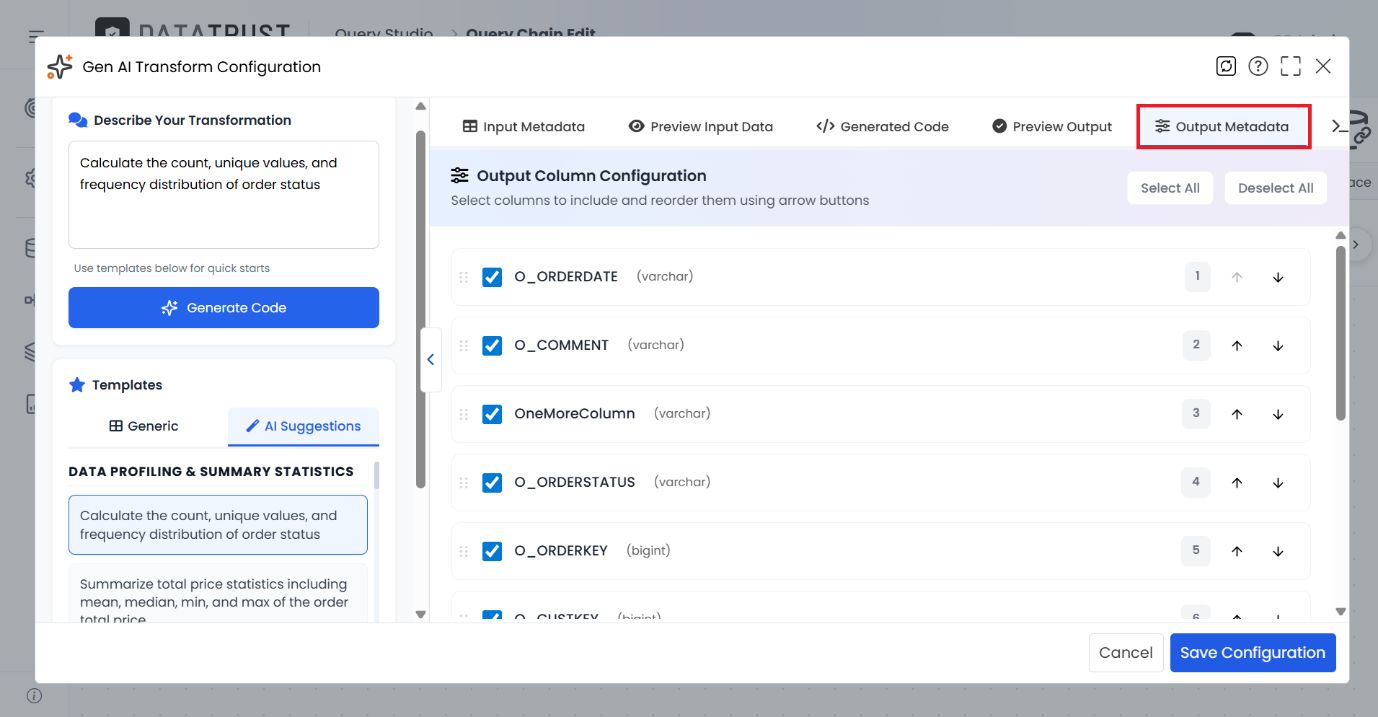Click the O_ORDERKEY column name
The width and height of the screenshot is (1378, 717).
click(x=561, y=551)
